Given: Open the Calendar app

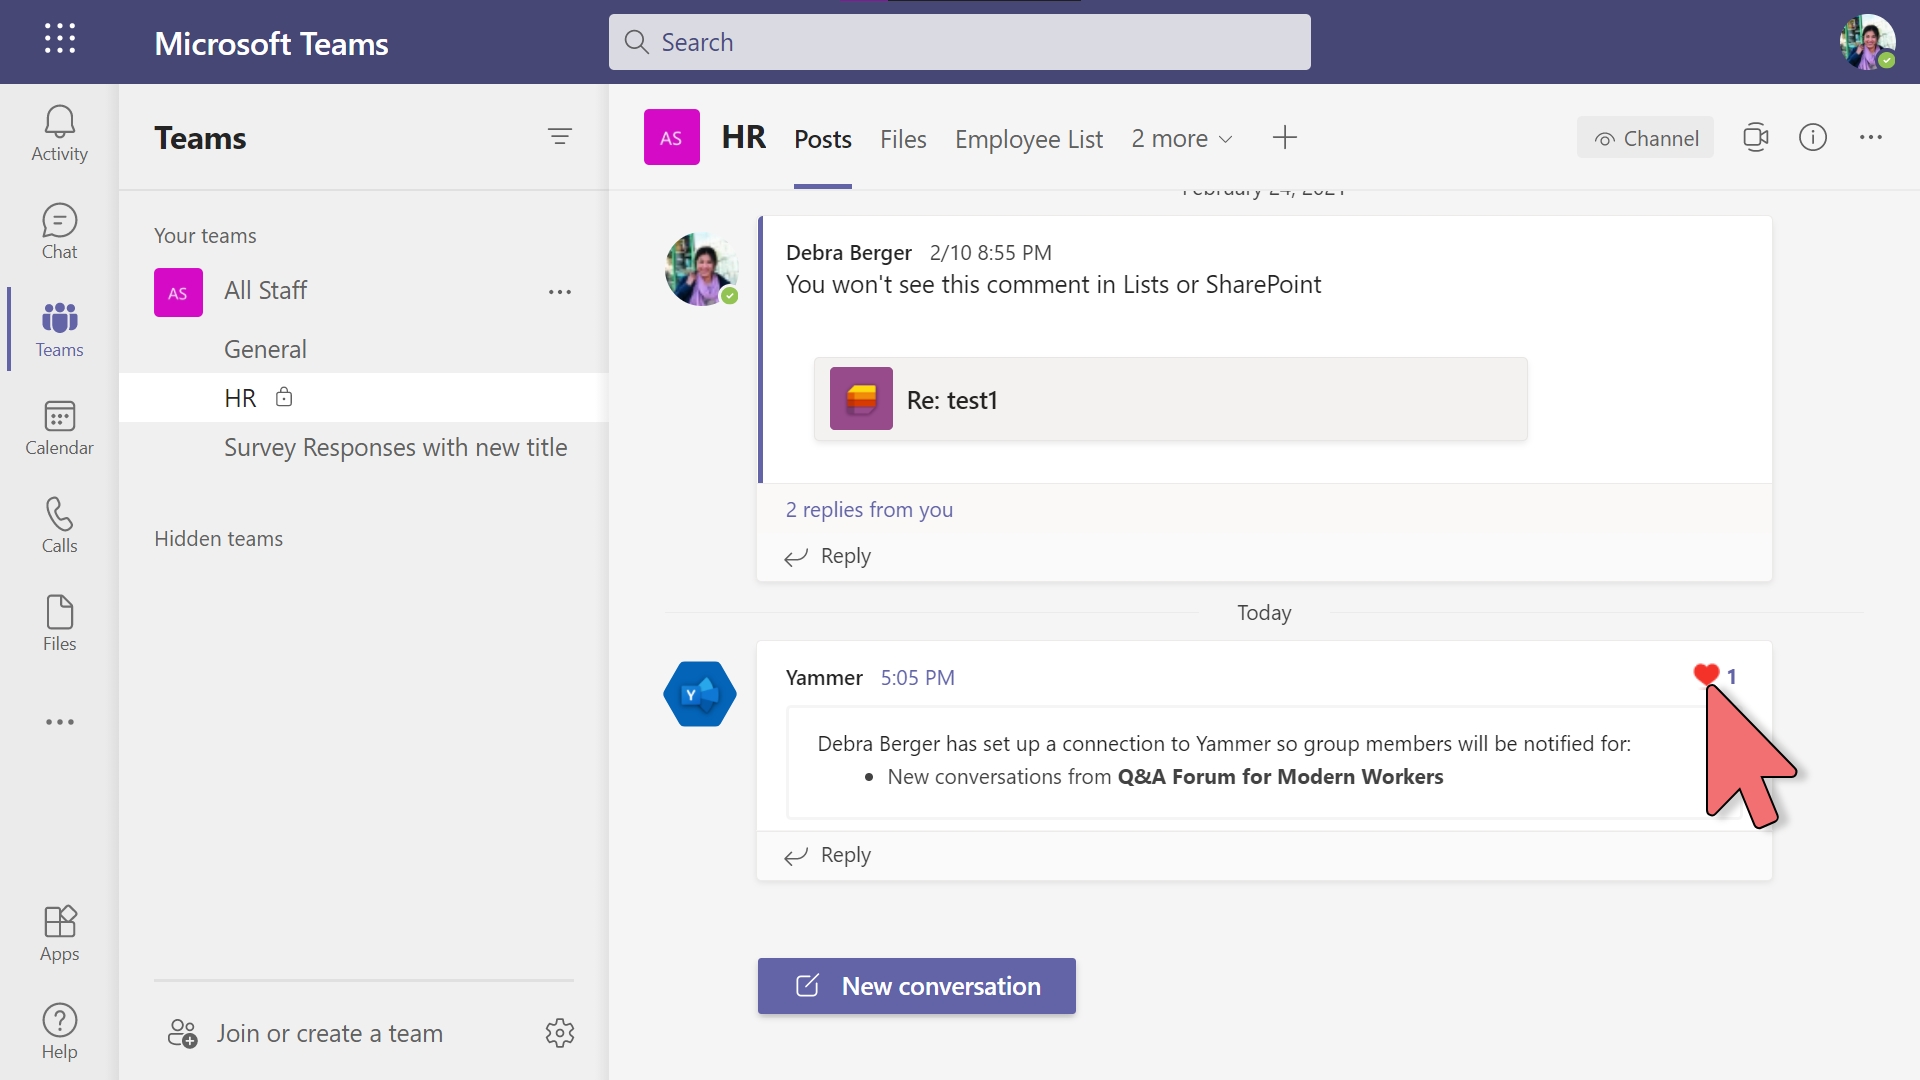Looking at the screenshot, I should click(x=59, y=428).
